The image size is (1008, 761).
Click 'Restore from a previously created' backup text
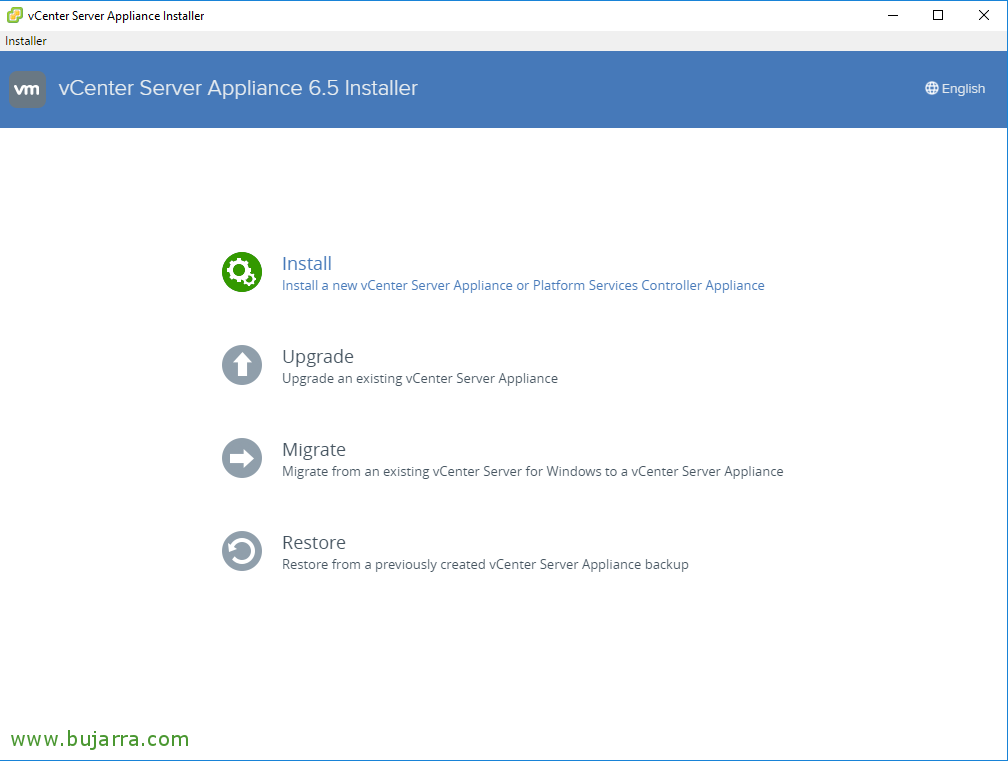(x=485, y=564)
